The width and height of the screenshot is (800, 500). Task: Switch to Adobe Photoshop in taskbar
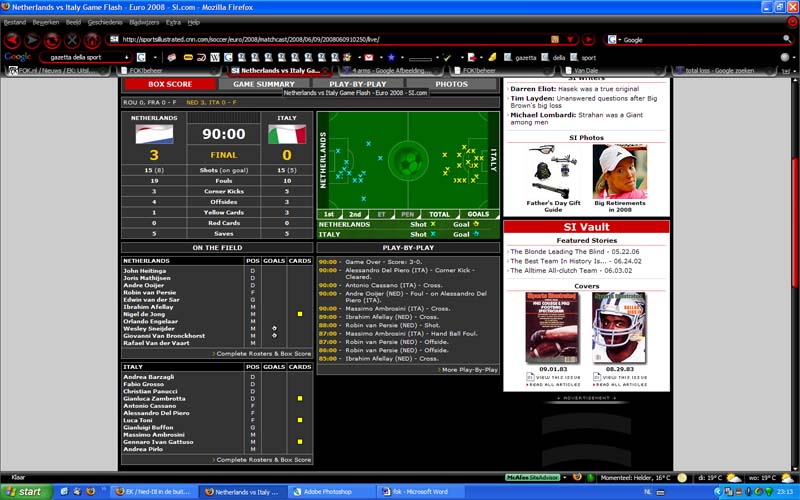point(331,492)
